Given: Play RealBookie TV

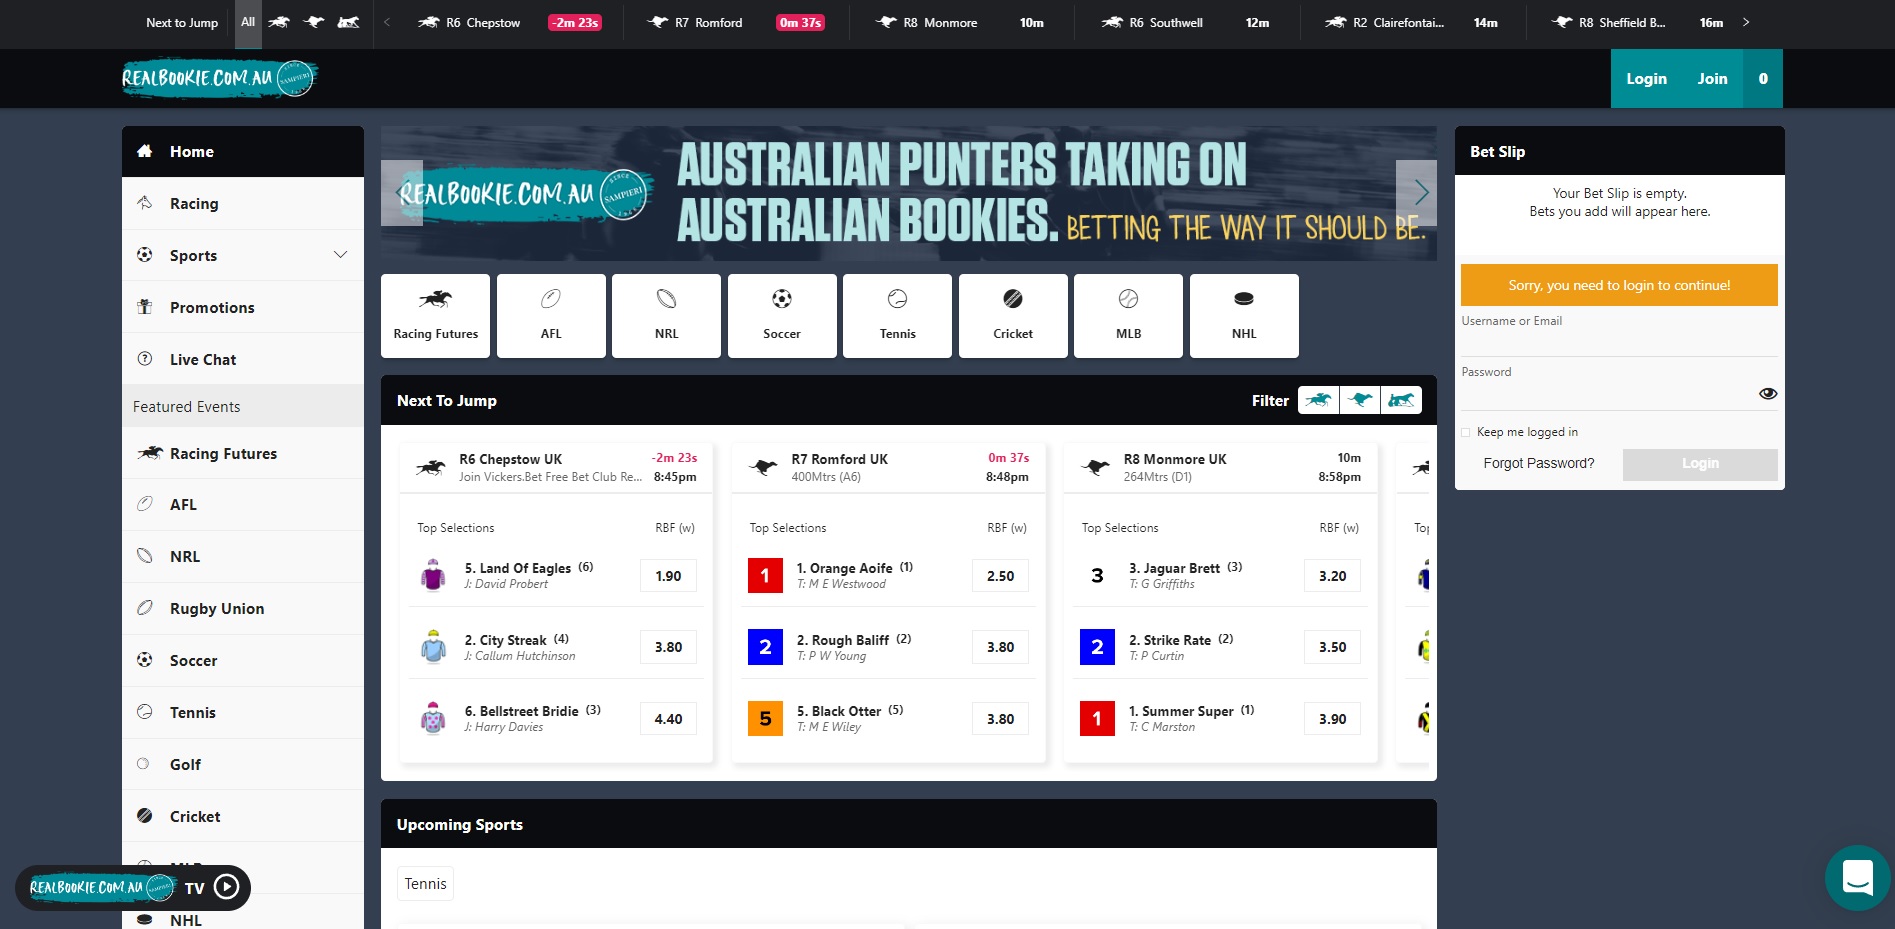Looking at the screenshot, I should point(227,887).
